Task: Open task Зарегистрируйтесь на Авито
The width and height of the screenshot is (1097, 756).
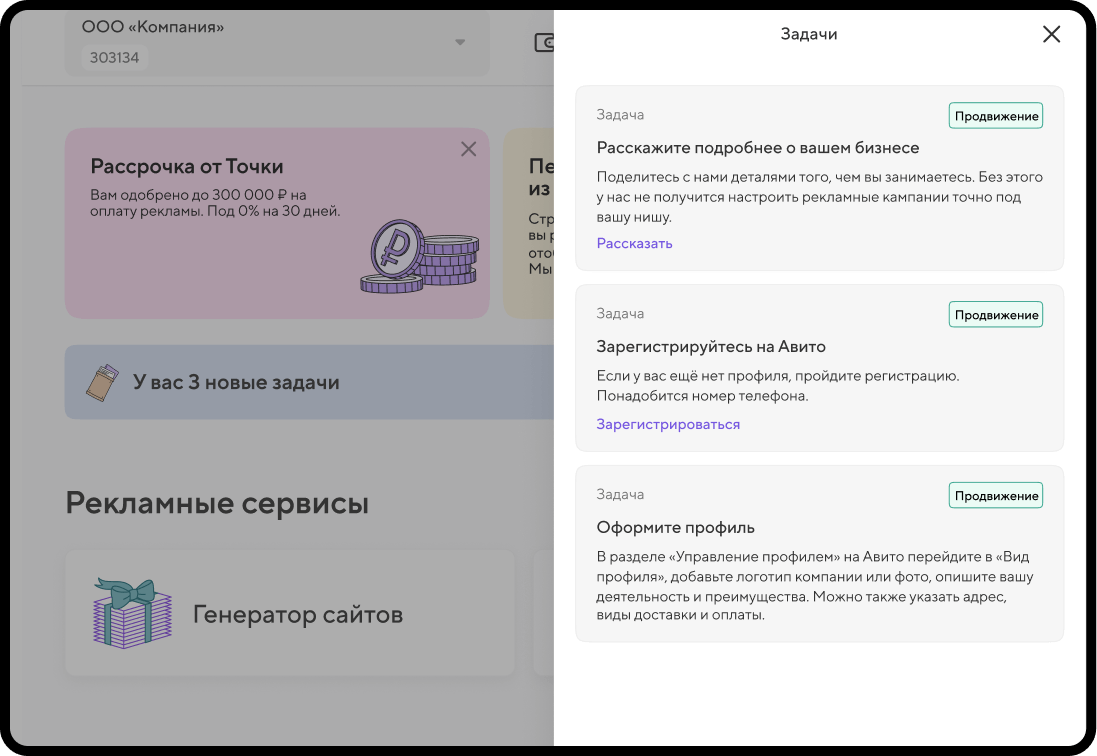Action: pyautogui.click(x=820, y=367)
